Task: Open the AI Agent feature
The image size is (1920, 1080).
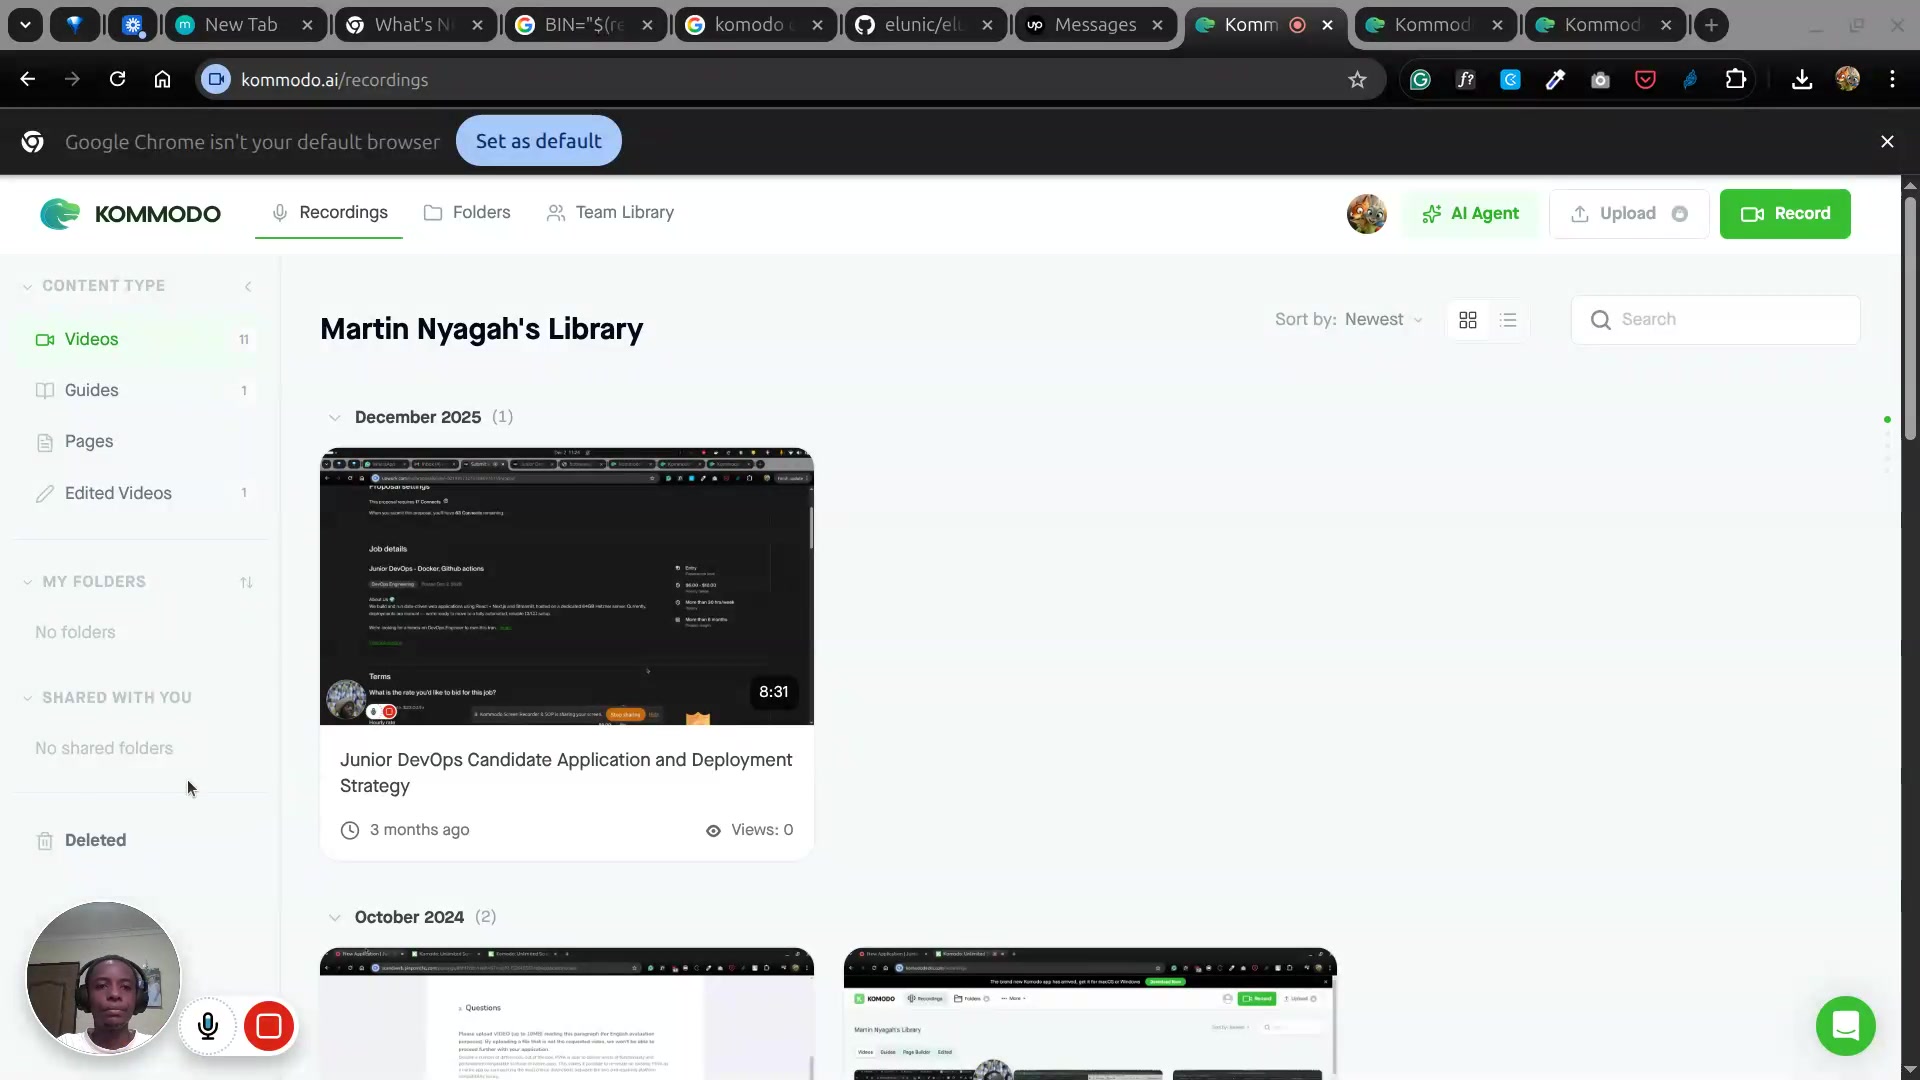Action: pyautogui.click(x=1470, y=213)
